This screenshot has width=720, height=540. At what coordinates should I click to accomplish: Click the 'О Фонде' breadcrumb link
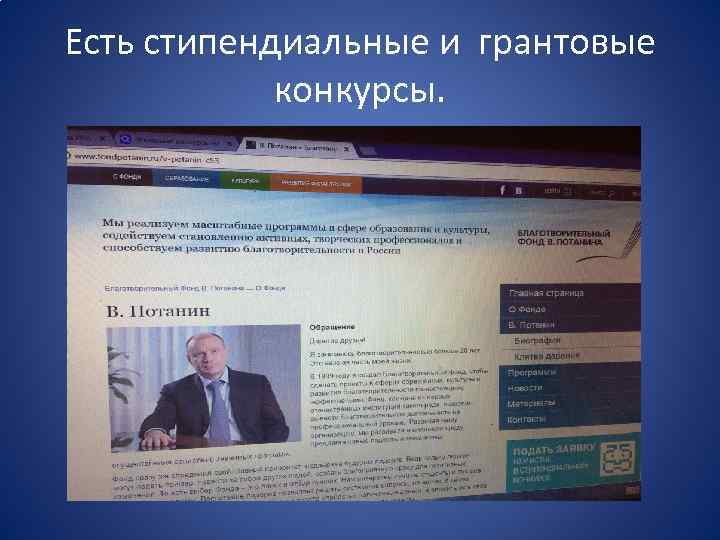pyautogui.click(x=270, y=288)
